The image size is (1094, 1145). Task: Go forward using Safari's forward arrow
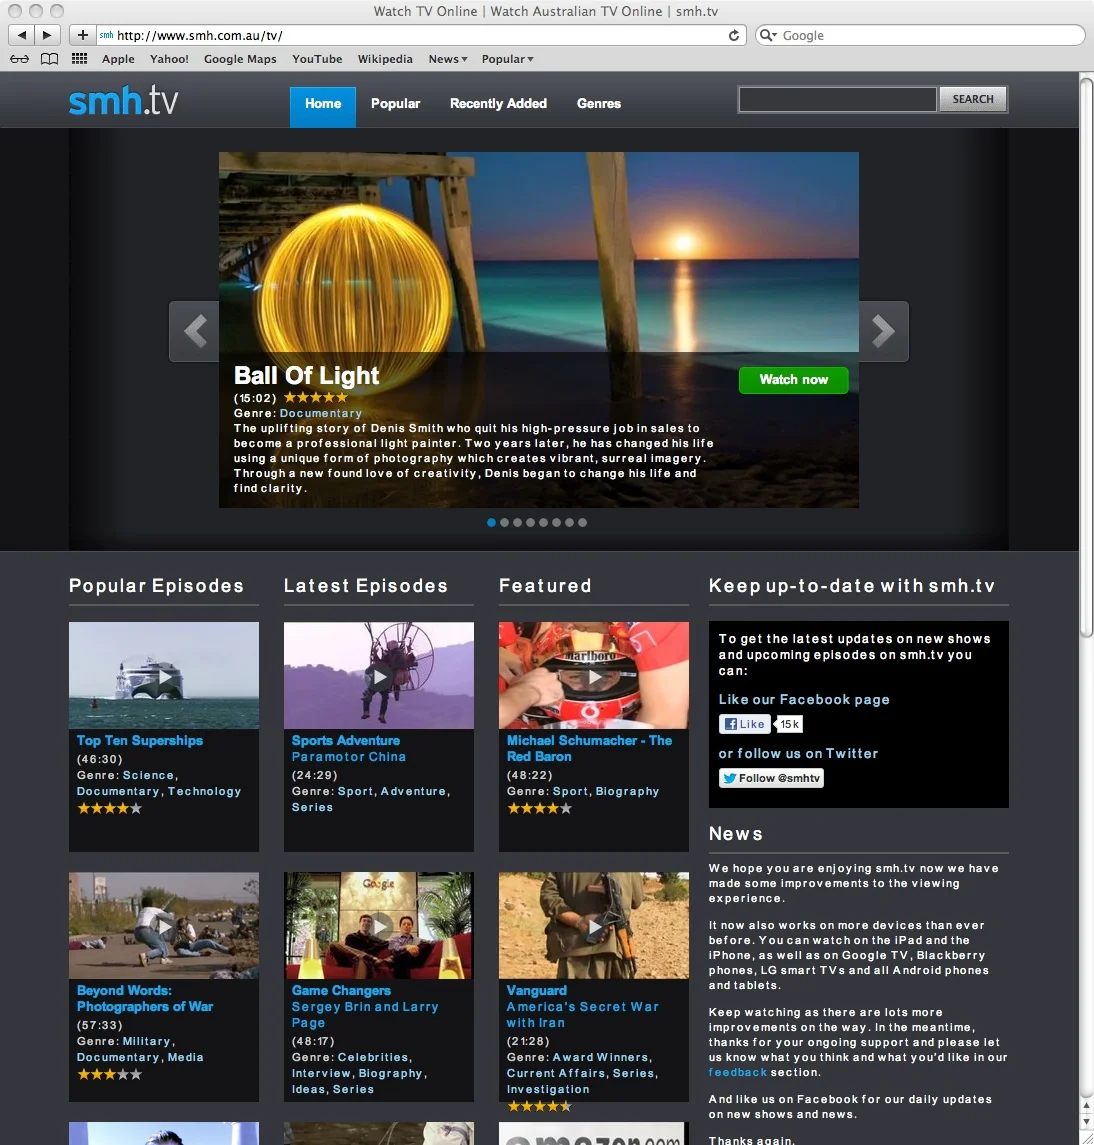pos(47,35)
